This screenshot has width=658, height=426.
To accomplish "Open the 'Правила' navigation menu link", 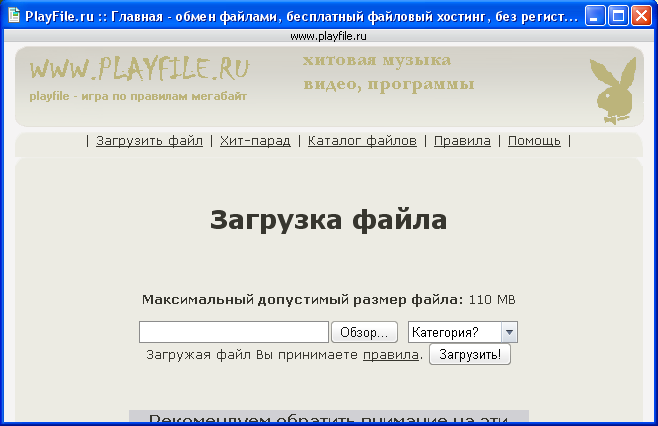I will pyautogui.click(x=462, y=141).
